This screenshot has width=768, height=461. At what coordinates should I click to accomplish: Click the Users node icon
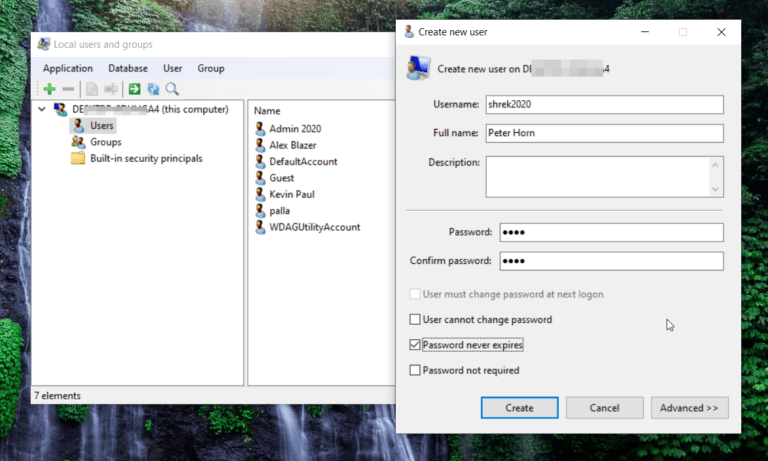point(78,125)
